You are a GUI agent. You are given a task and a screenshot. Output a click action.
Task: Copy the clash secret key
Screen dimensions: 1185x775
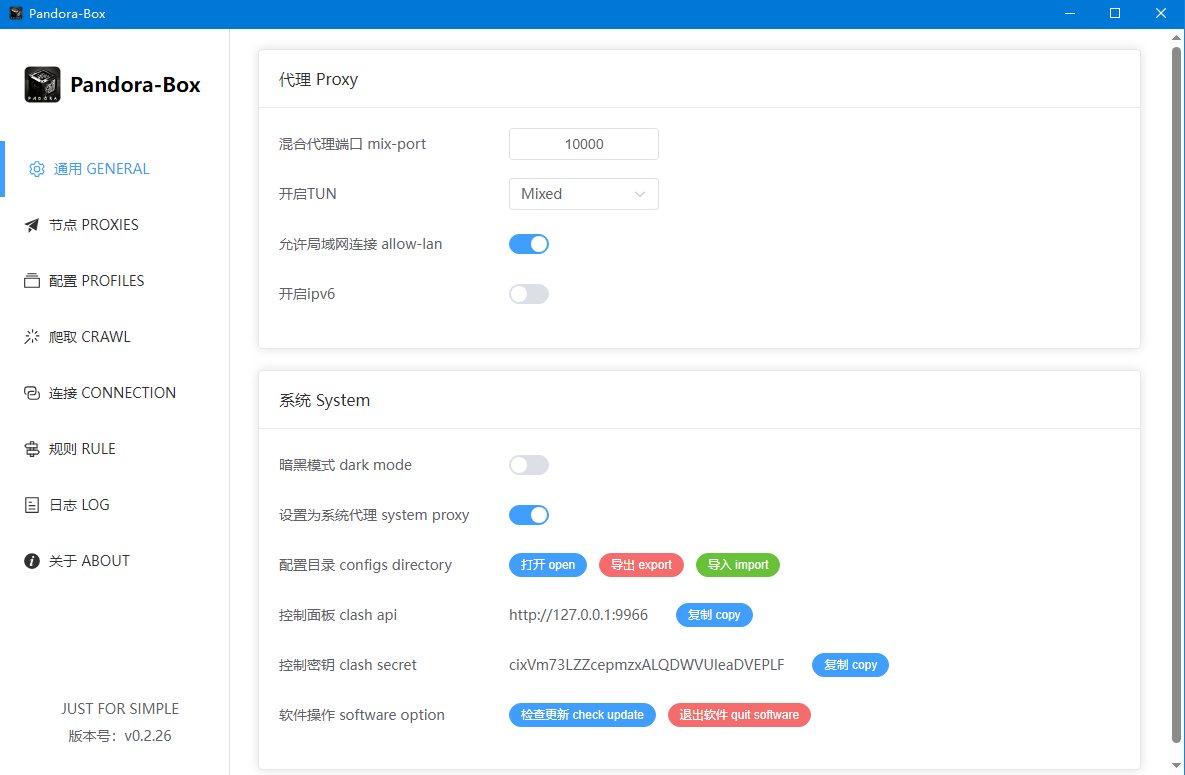[x=850, y=665]
